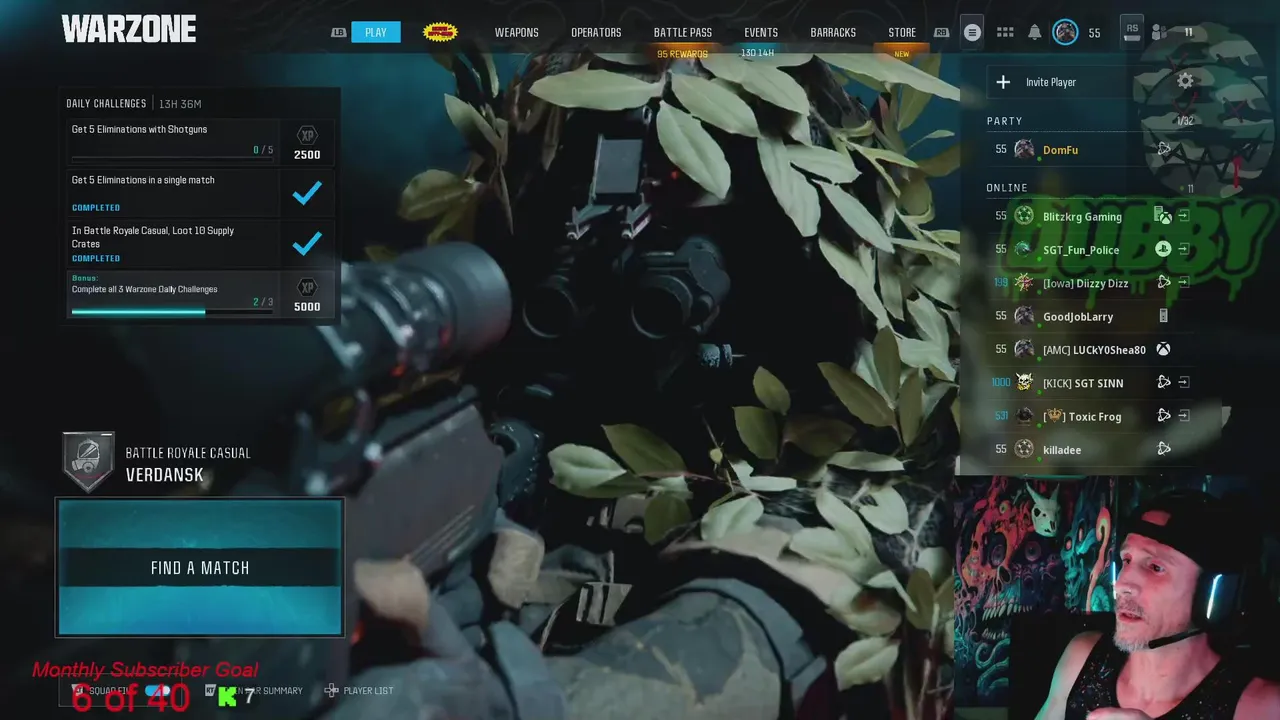Click the Xbox platform icon for Blitzkrg Gaming

[1163, 216]
